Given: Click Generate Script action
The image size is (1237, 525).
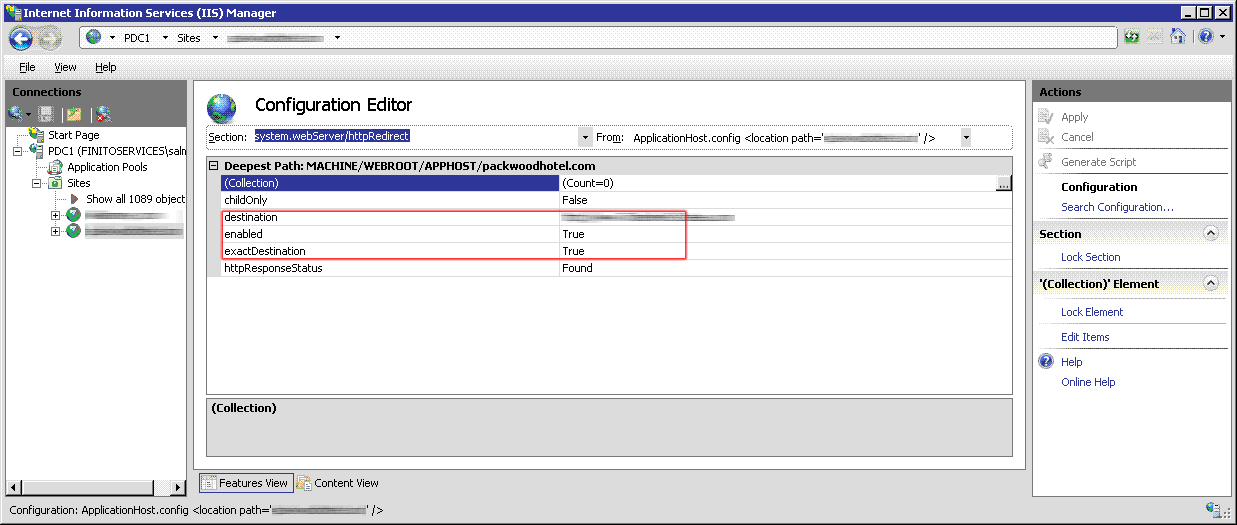Looking at the screenshot, I should (x=1099, y=162).
